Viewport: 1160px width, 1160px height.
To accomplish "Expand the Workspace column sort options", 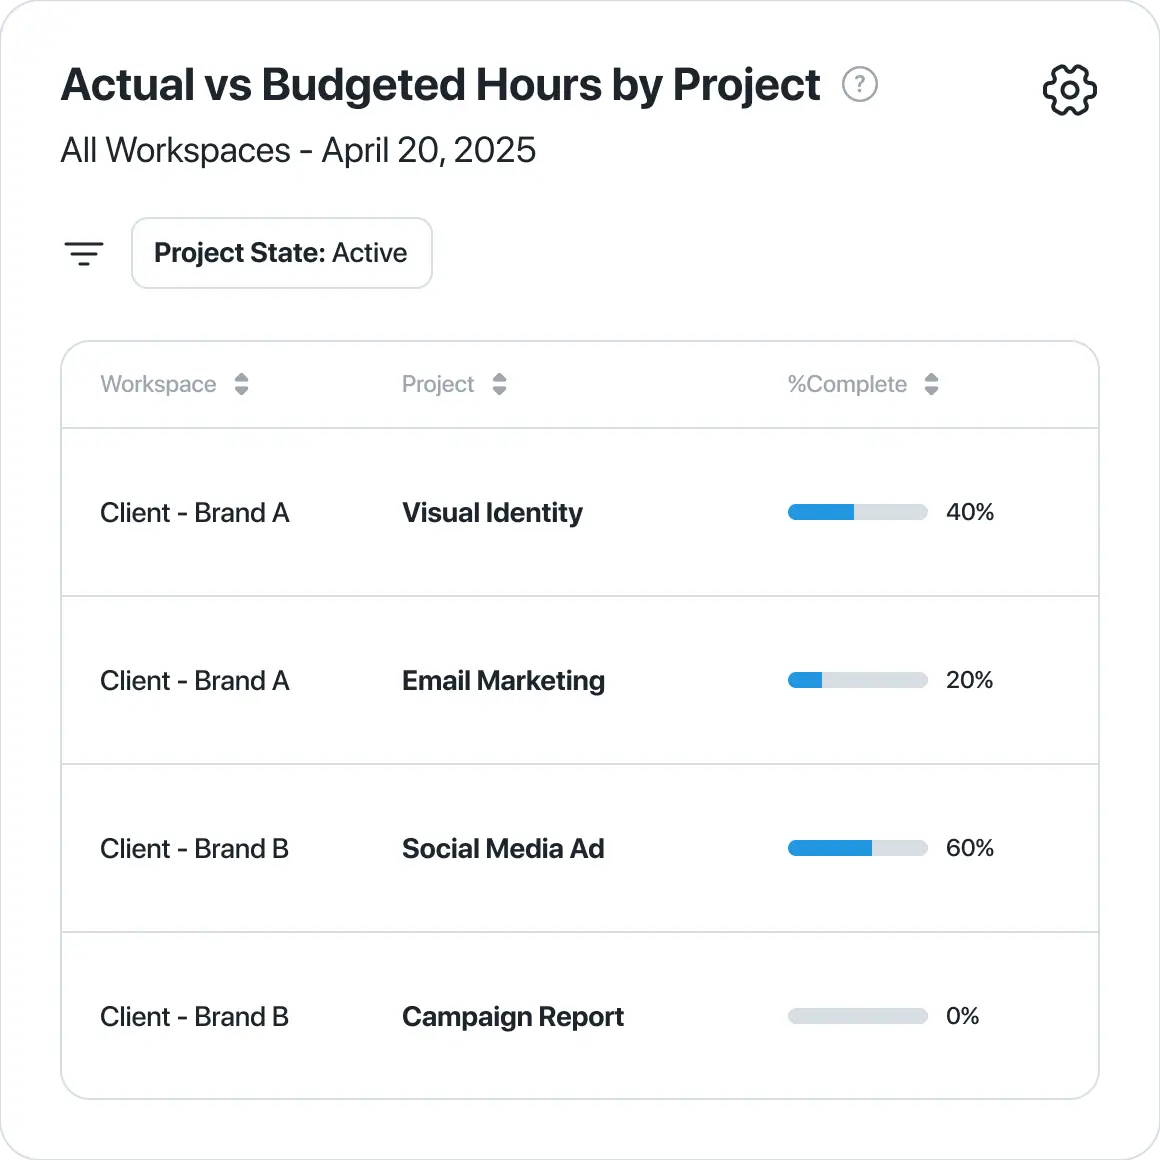I will click(242, 384).
